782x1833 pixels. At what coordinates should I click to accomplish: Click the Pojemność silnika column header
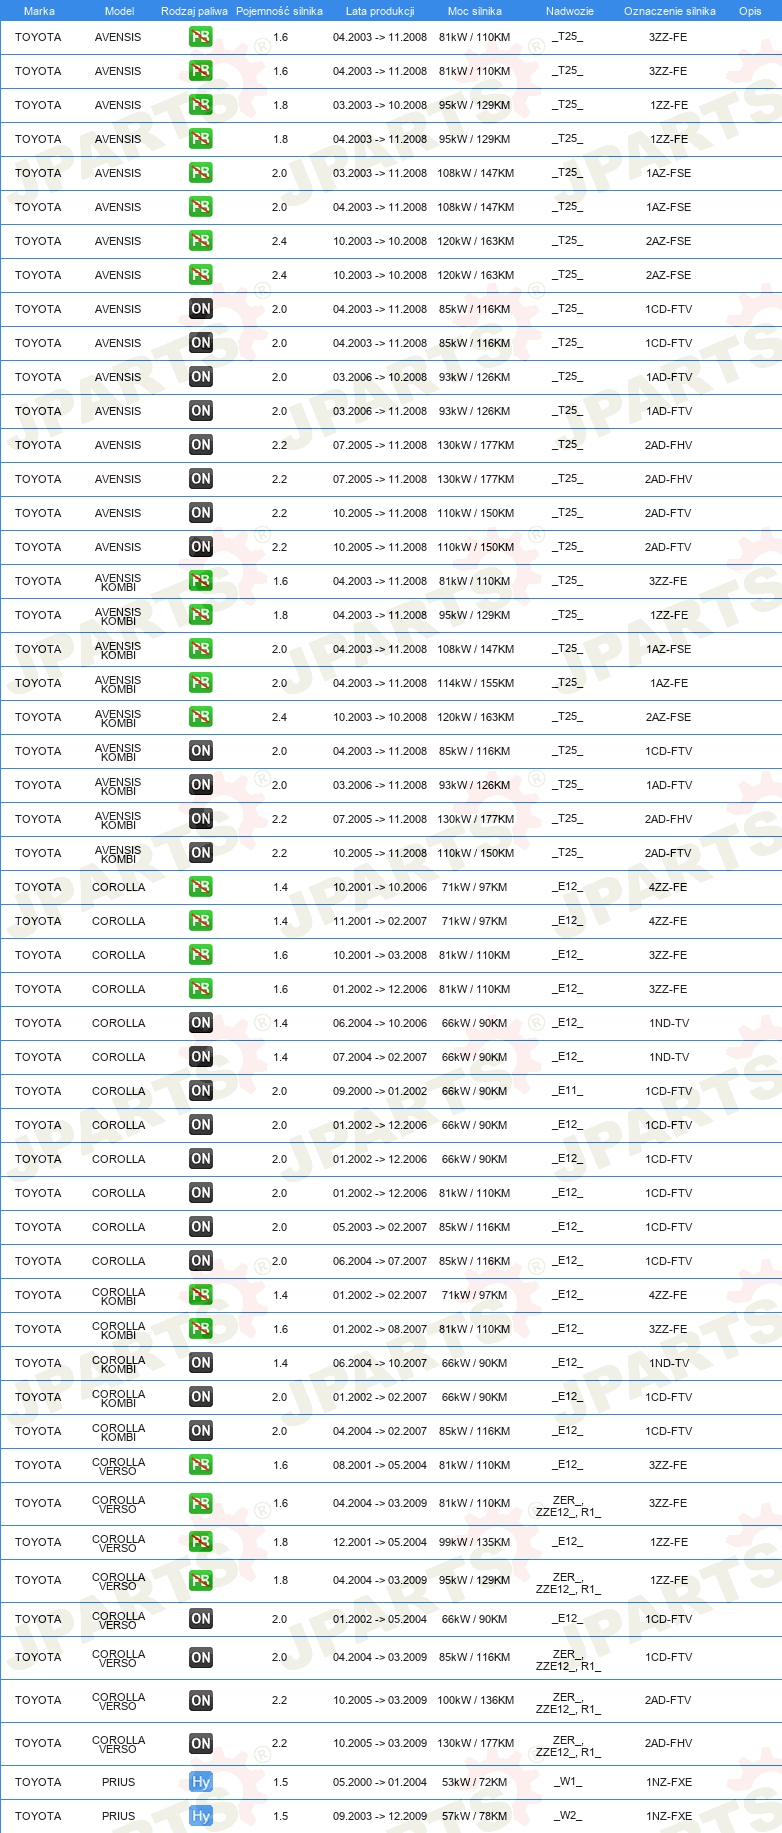click(279, 11)
